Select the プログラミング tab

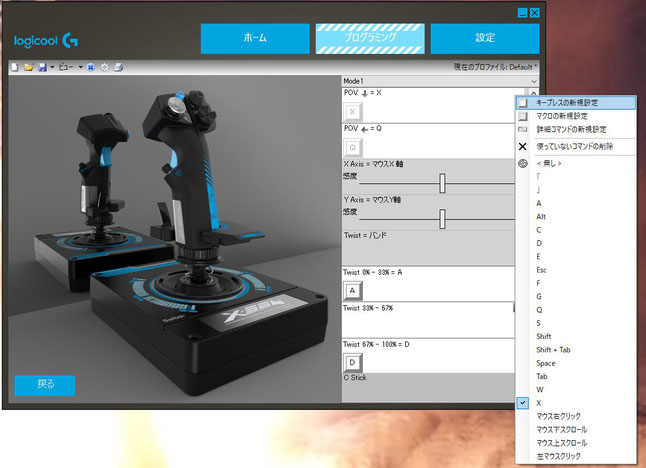pos(370,39)
